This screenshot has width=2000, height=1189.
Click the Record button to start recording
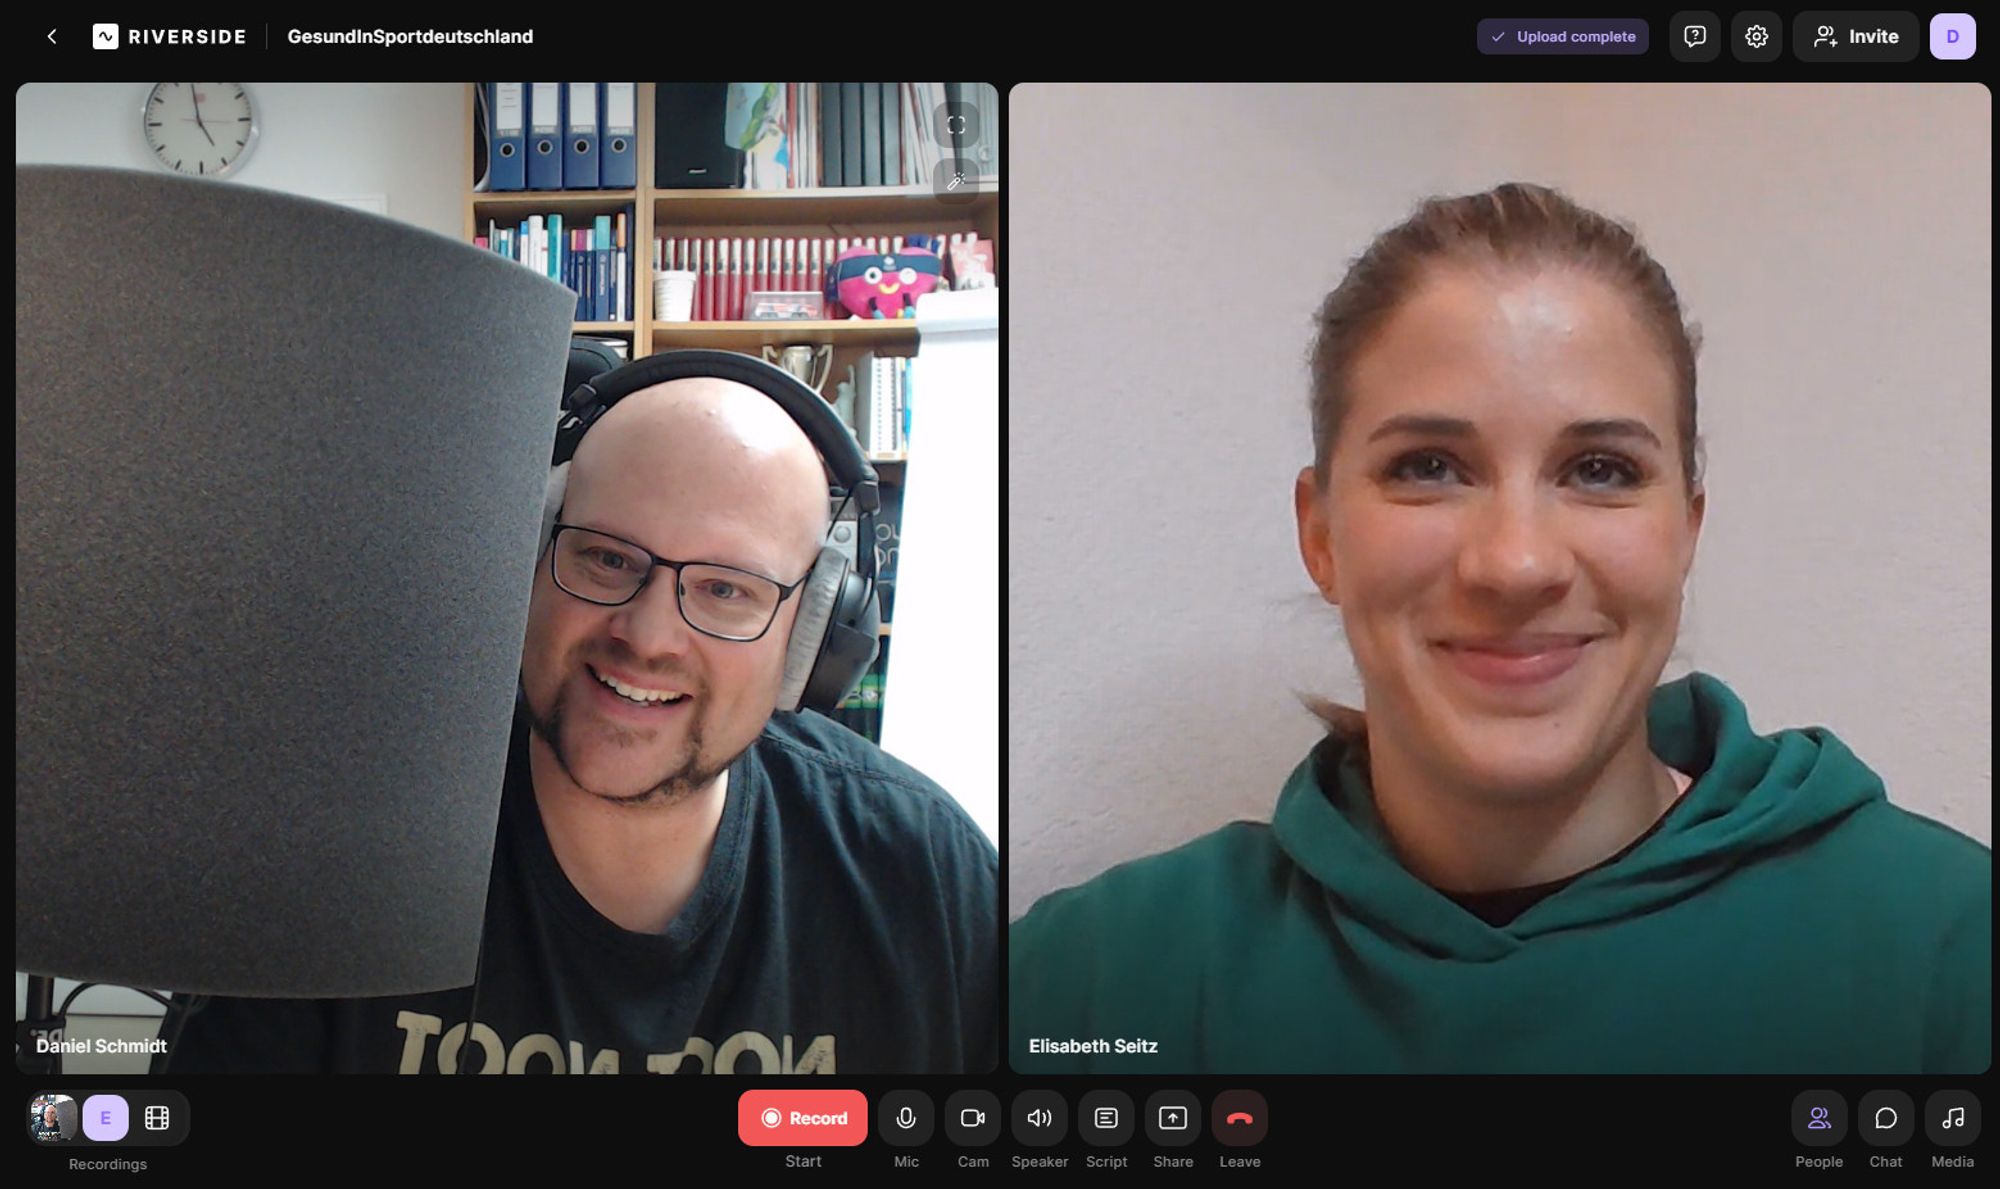803,1117
